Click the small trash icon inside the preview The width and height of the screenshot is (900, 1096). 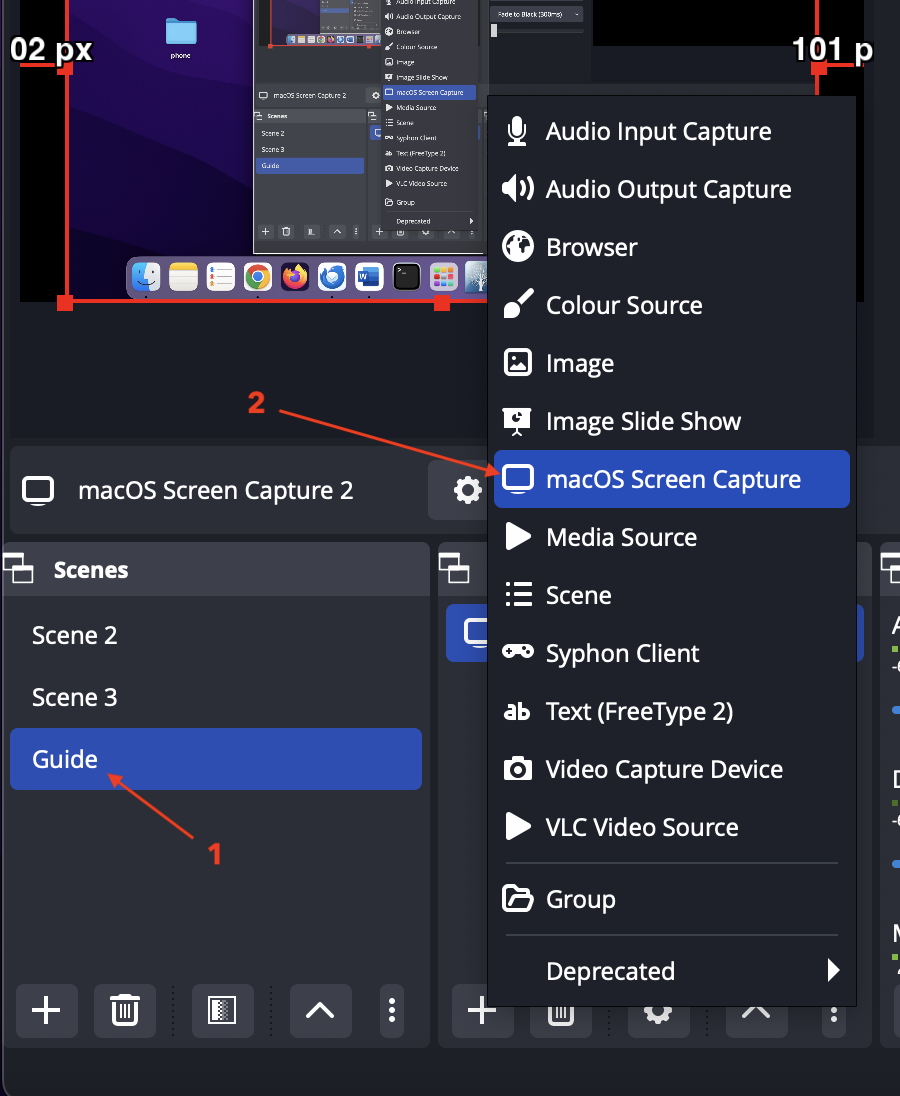click(x=286, y=231)
